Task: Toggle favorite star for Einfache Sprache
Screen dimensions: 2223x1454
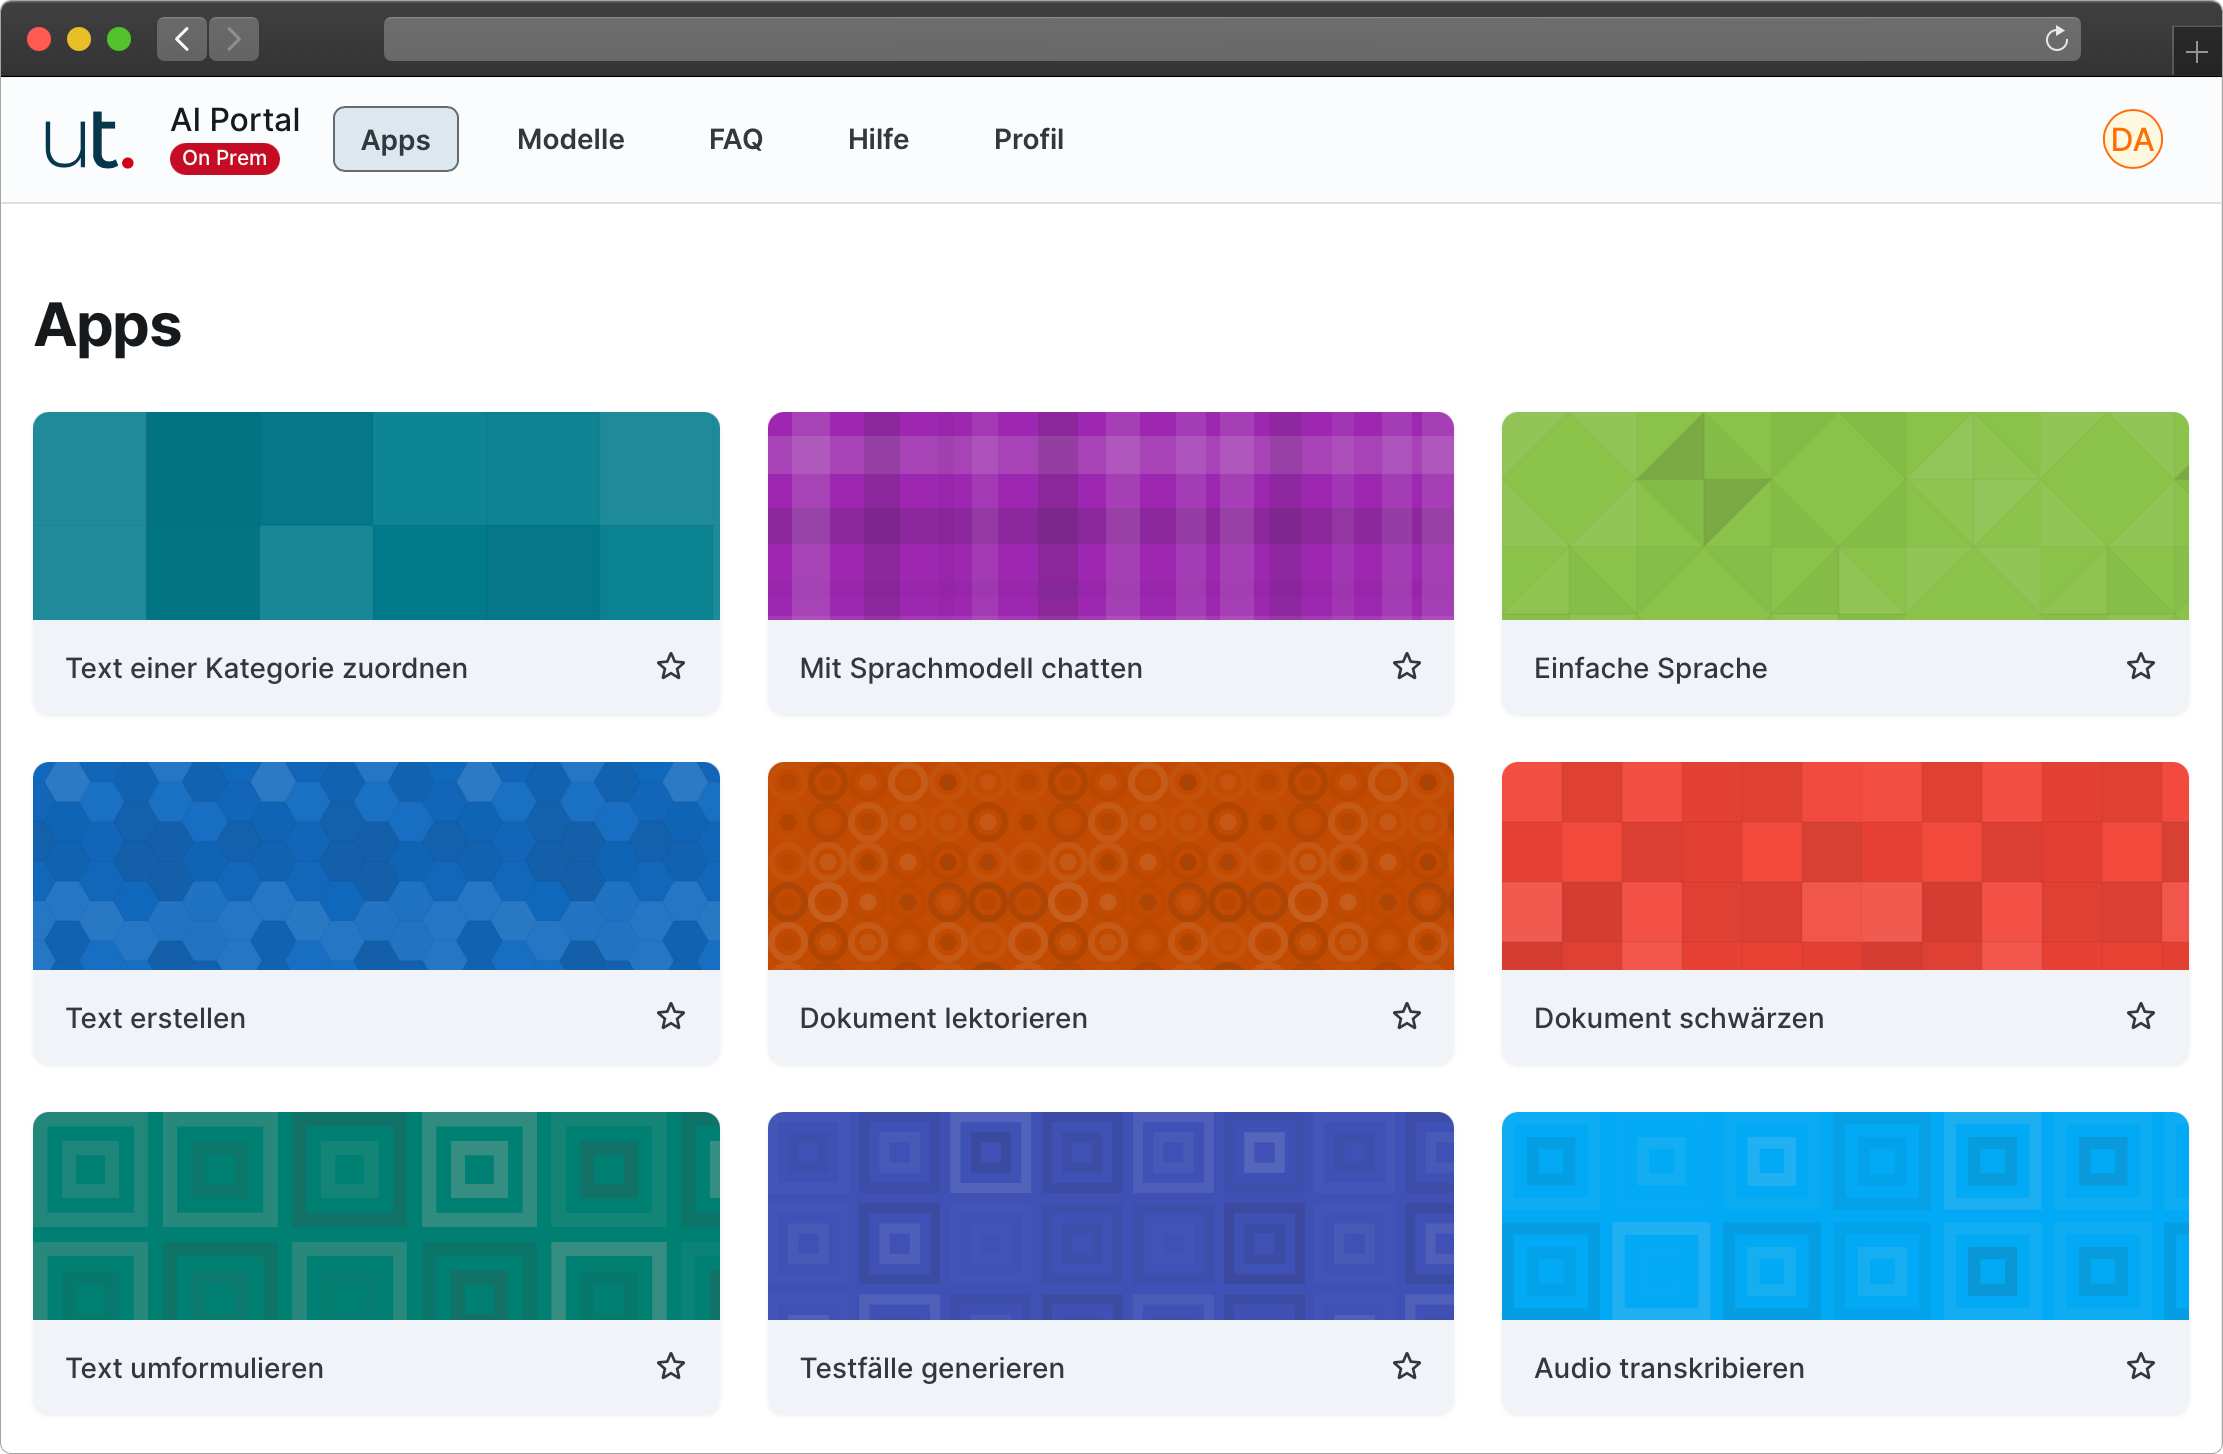Action: tap(2140, 667)
